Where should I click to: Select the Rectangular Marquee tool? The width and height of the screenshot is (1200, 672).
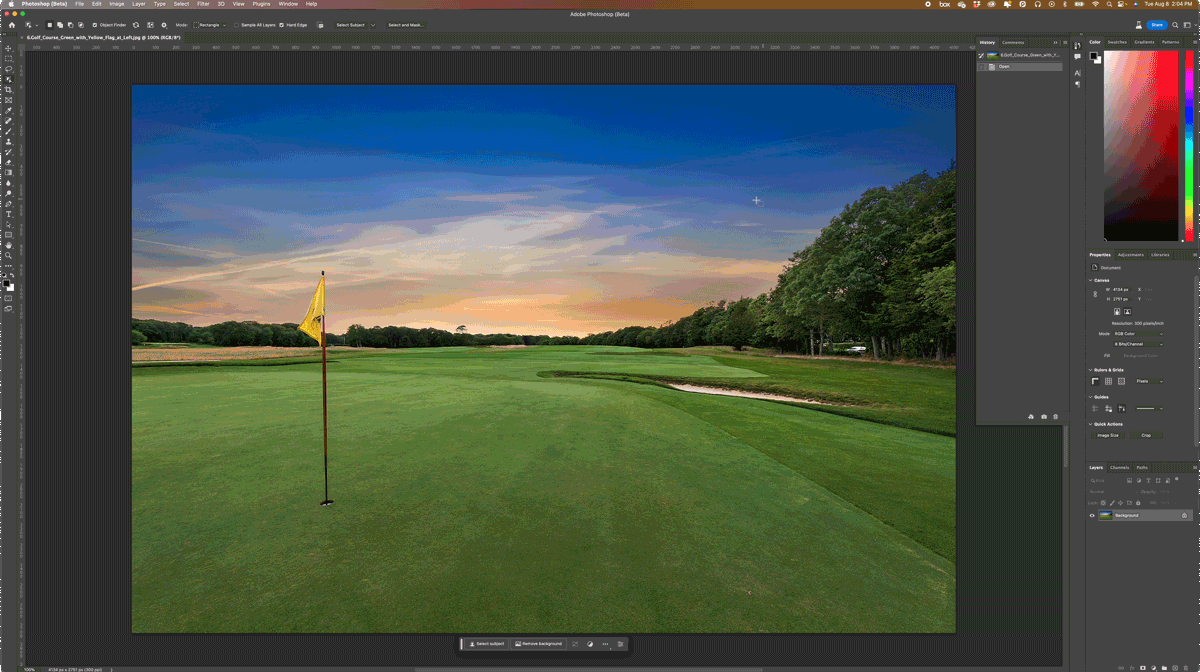(x=8, y=58)
